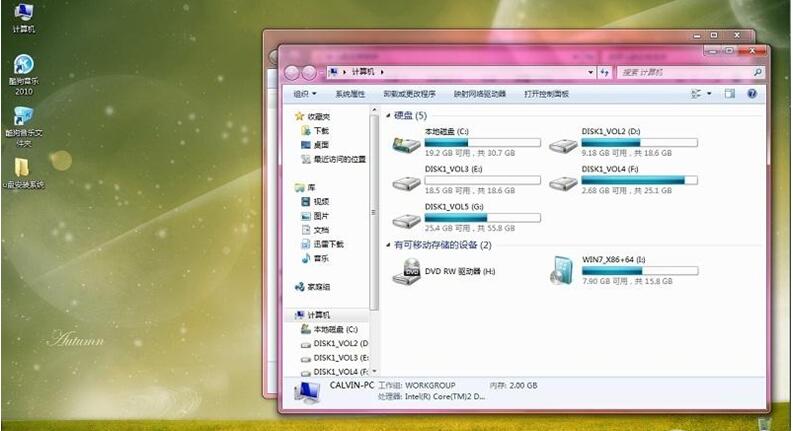793x431 pixels.
Task: Click the G: drive usage bar
Action: [482, 218]
